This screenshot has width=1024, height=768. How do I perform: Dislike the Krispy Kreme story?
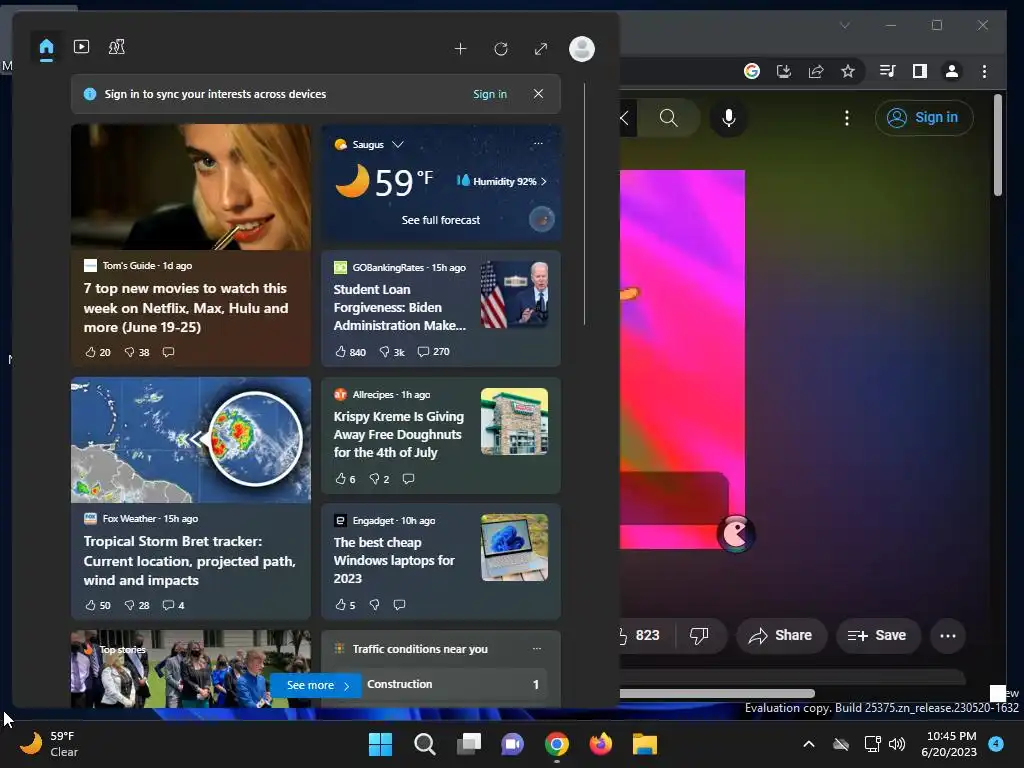379,479
